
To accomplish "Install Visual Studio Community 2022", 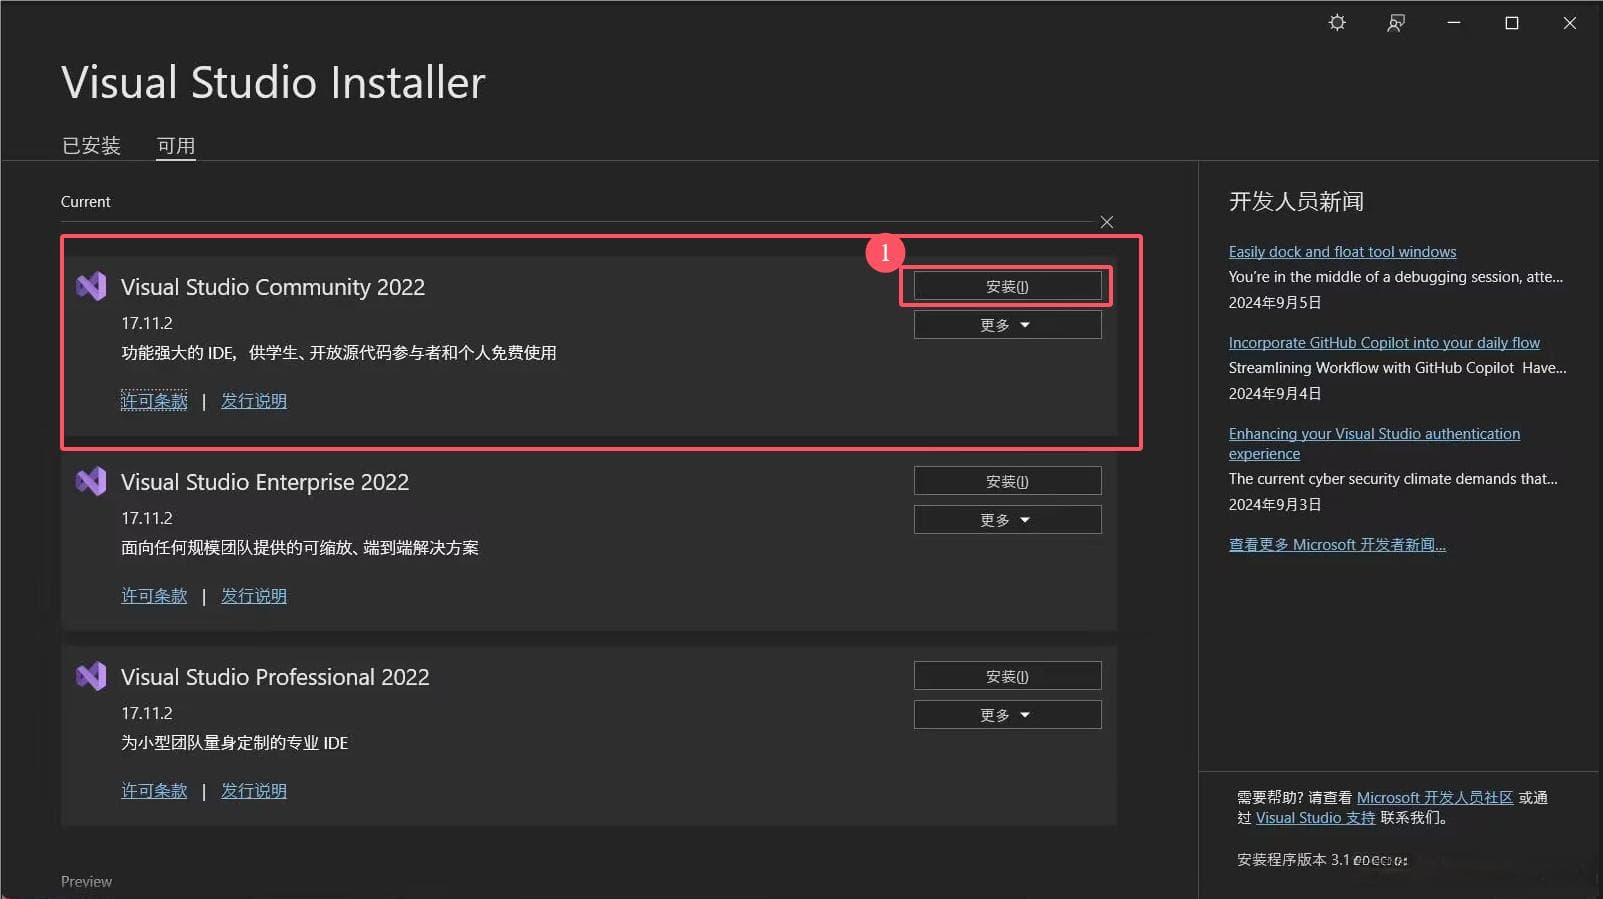I will click(x=1007, y=286).
